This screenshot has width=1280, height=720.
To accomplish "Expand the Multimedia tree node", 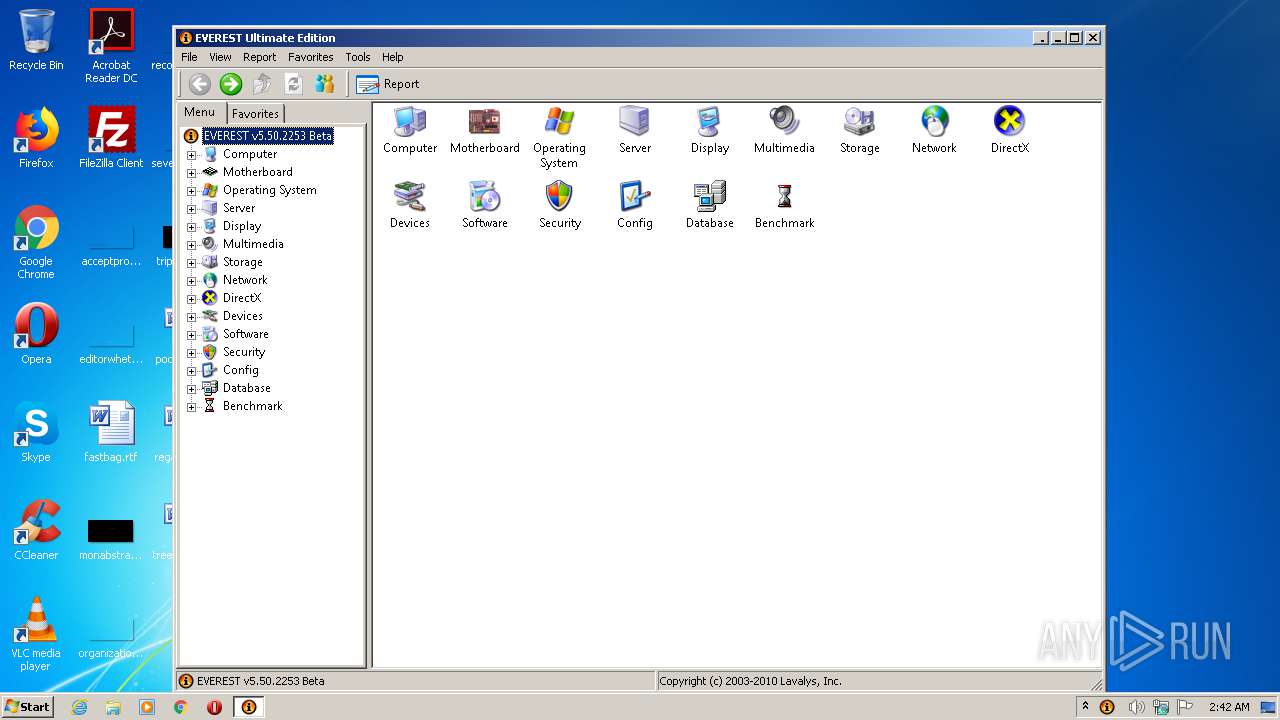I will [192, 245].
